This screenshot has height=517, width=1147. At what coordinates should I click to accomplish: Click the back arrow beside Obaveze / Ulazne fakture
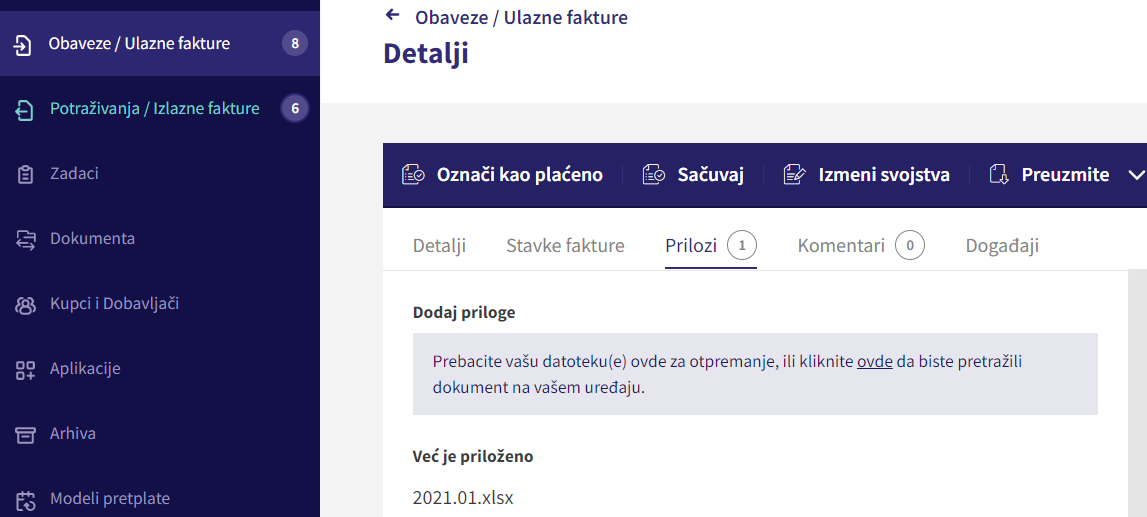tap(393, 15)
